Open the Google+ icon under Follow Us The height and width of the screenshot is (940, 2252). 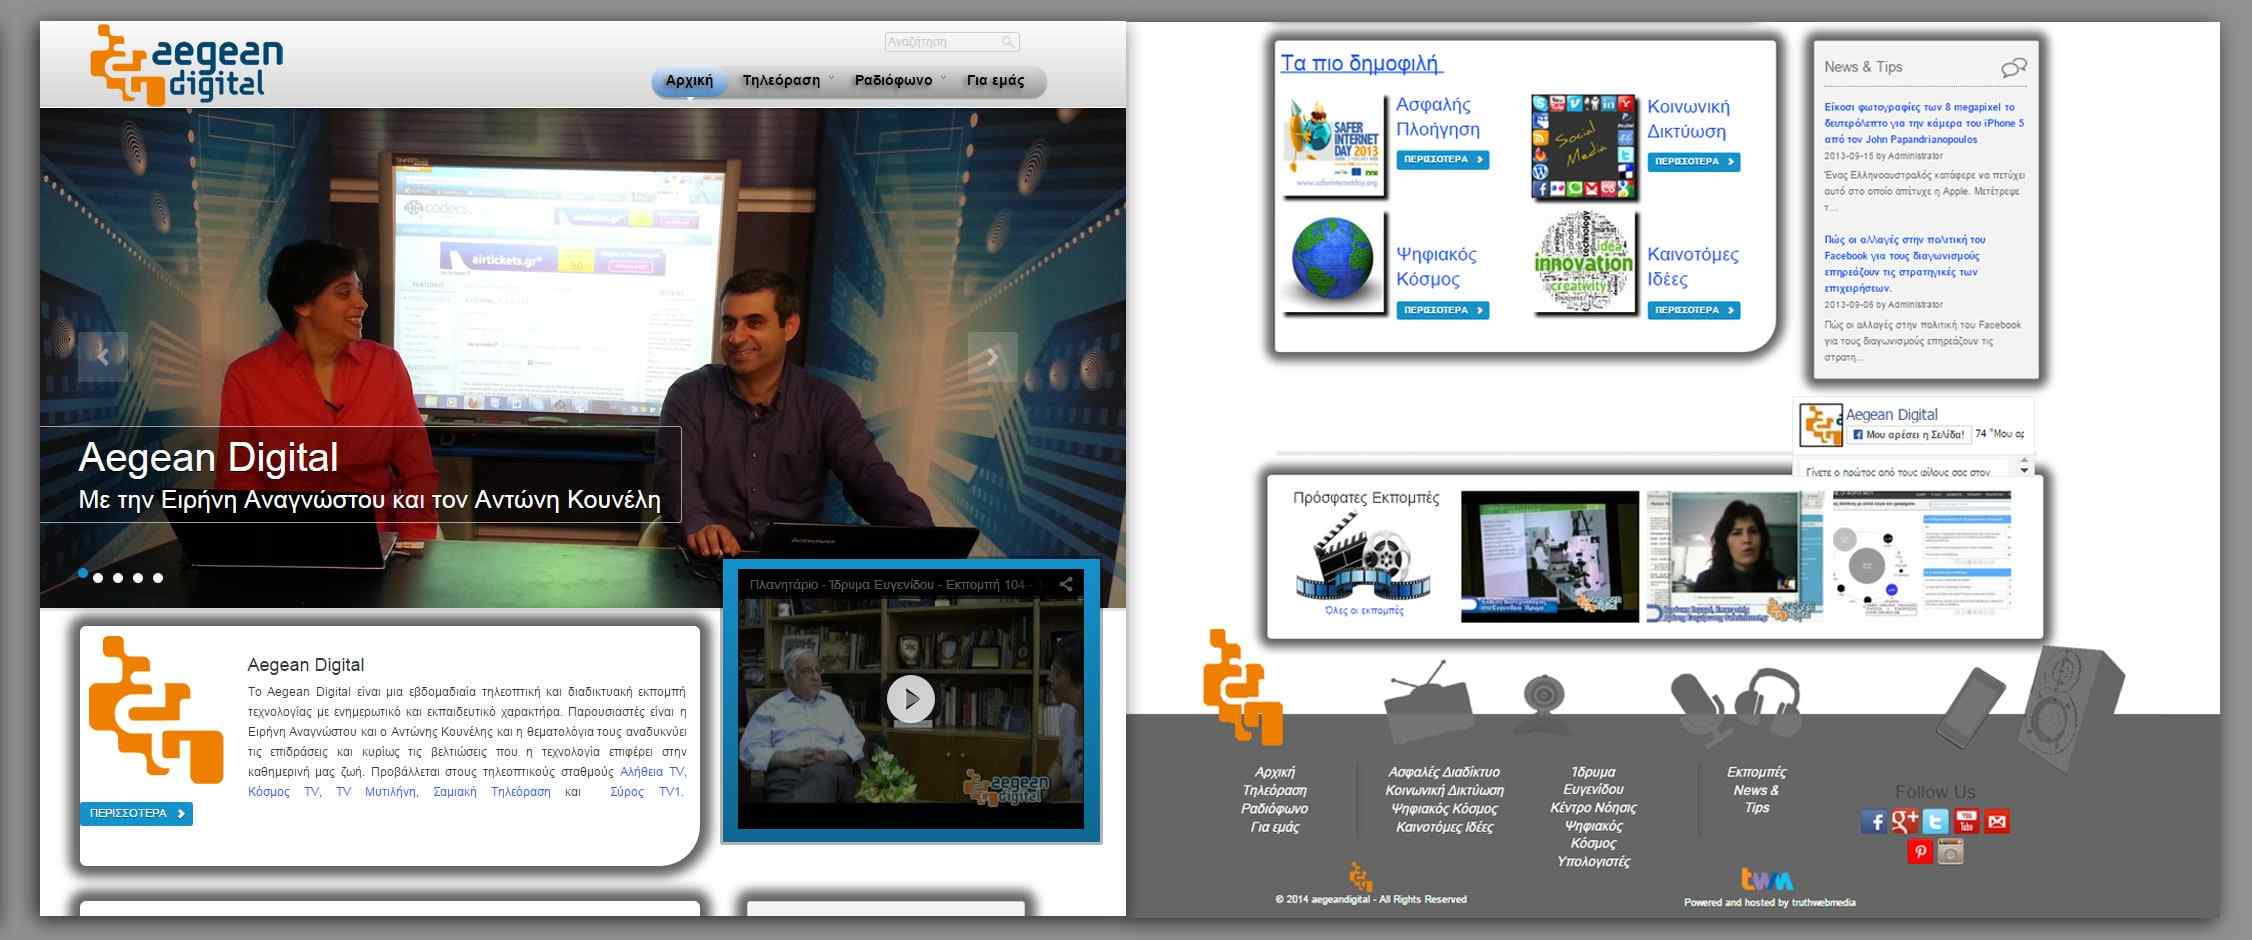[x=1905, y=822]
